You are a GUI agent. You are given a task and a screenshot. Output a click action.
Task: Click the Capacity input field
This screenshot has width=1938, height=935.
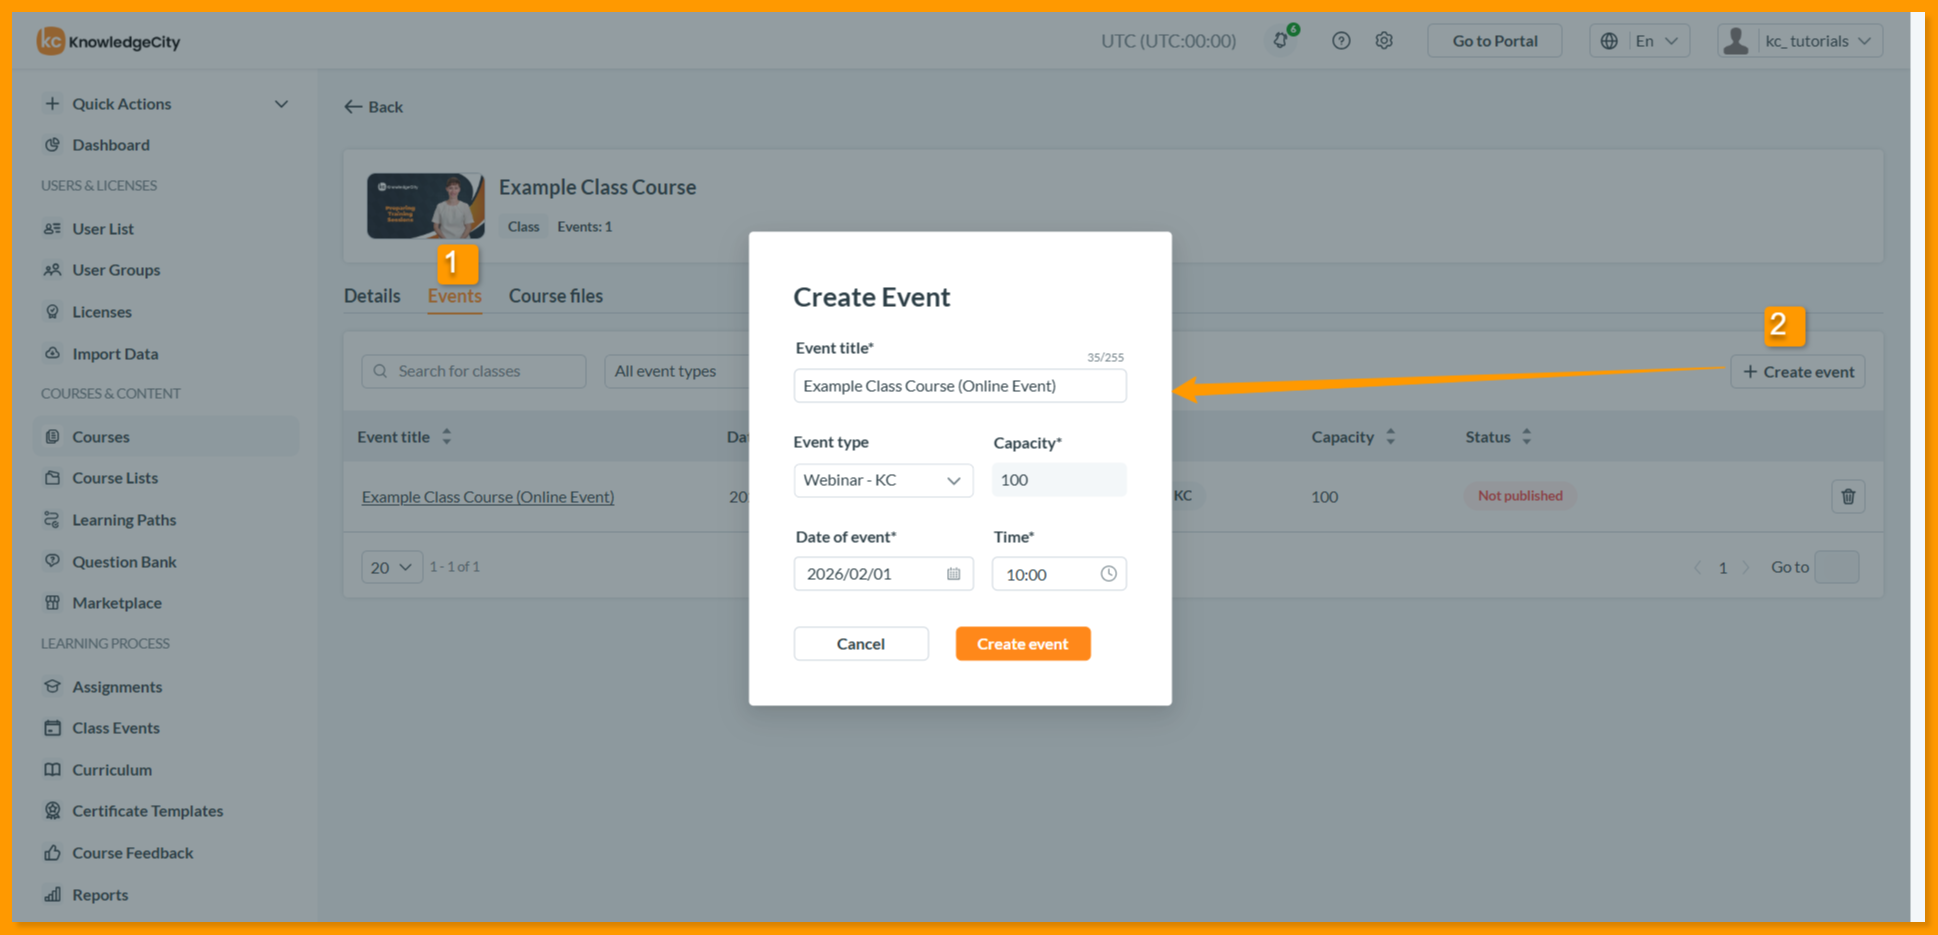click(1059, 480)
